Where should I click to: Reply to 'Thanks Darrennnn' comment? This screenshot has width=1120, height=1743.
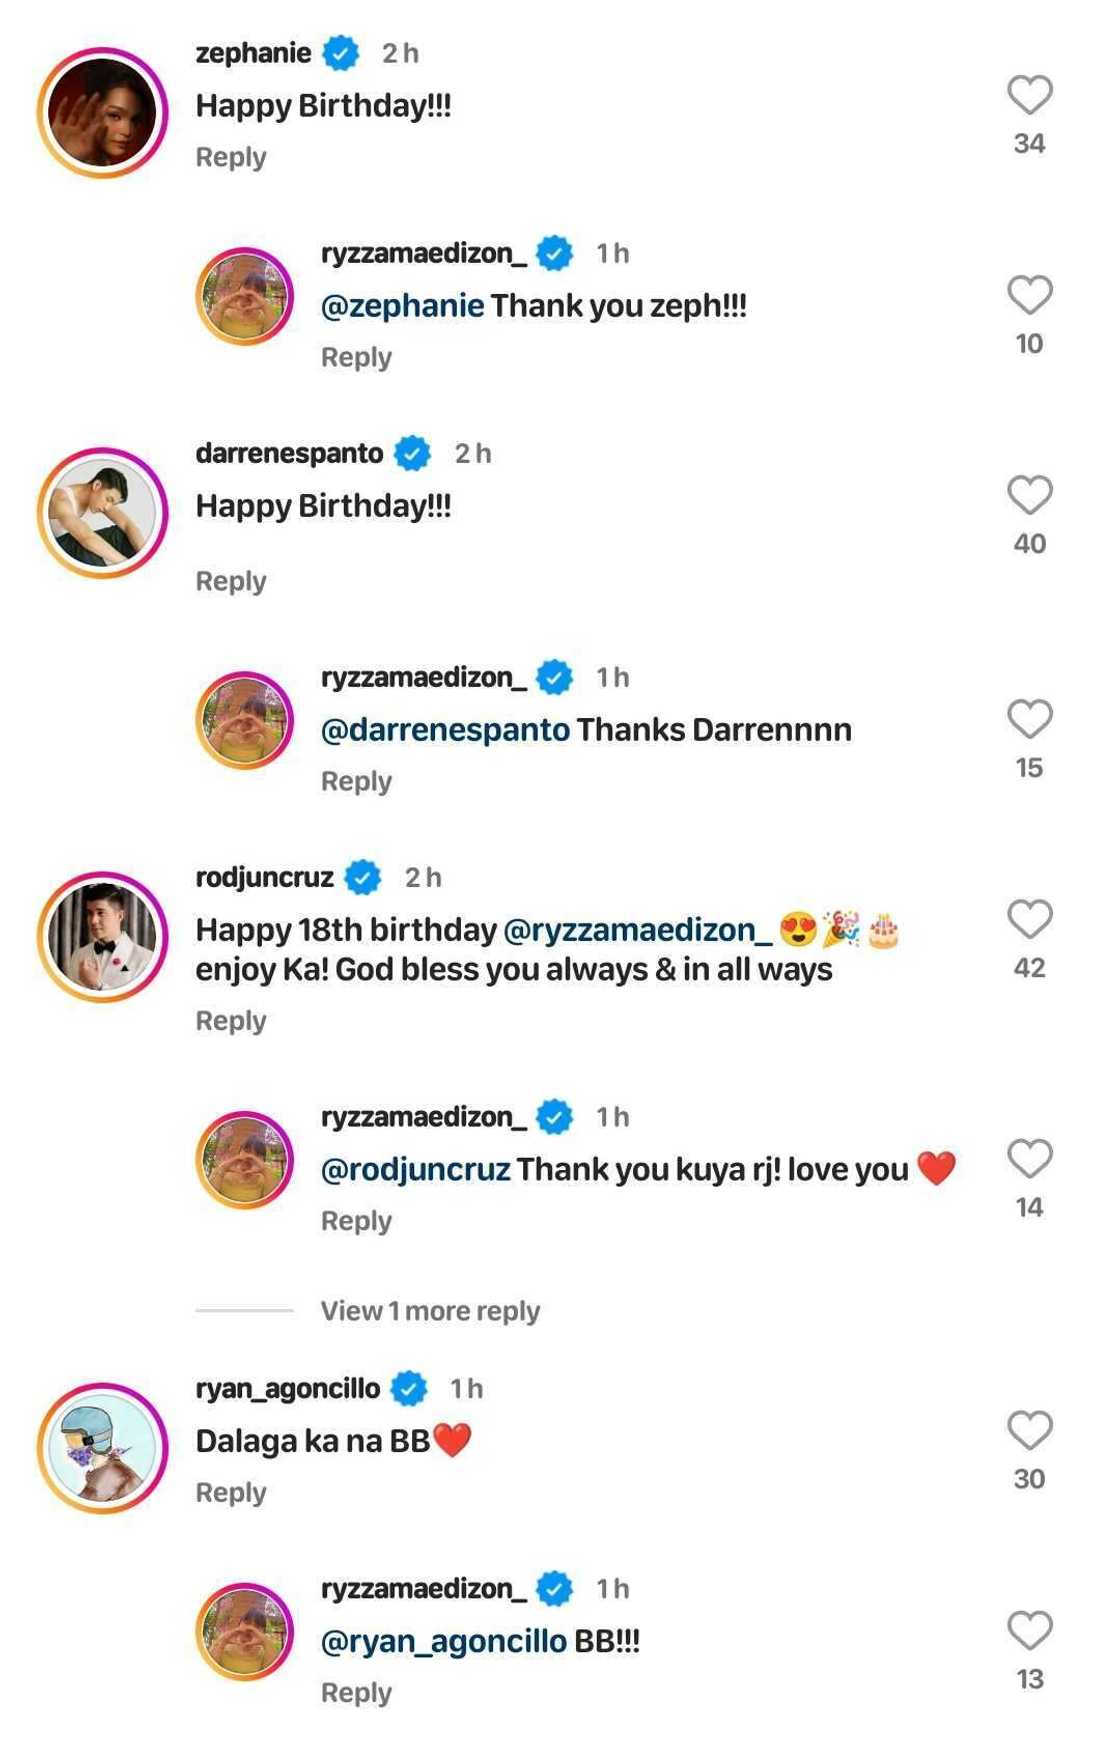click(356, 782)
